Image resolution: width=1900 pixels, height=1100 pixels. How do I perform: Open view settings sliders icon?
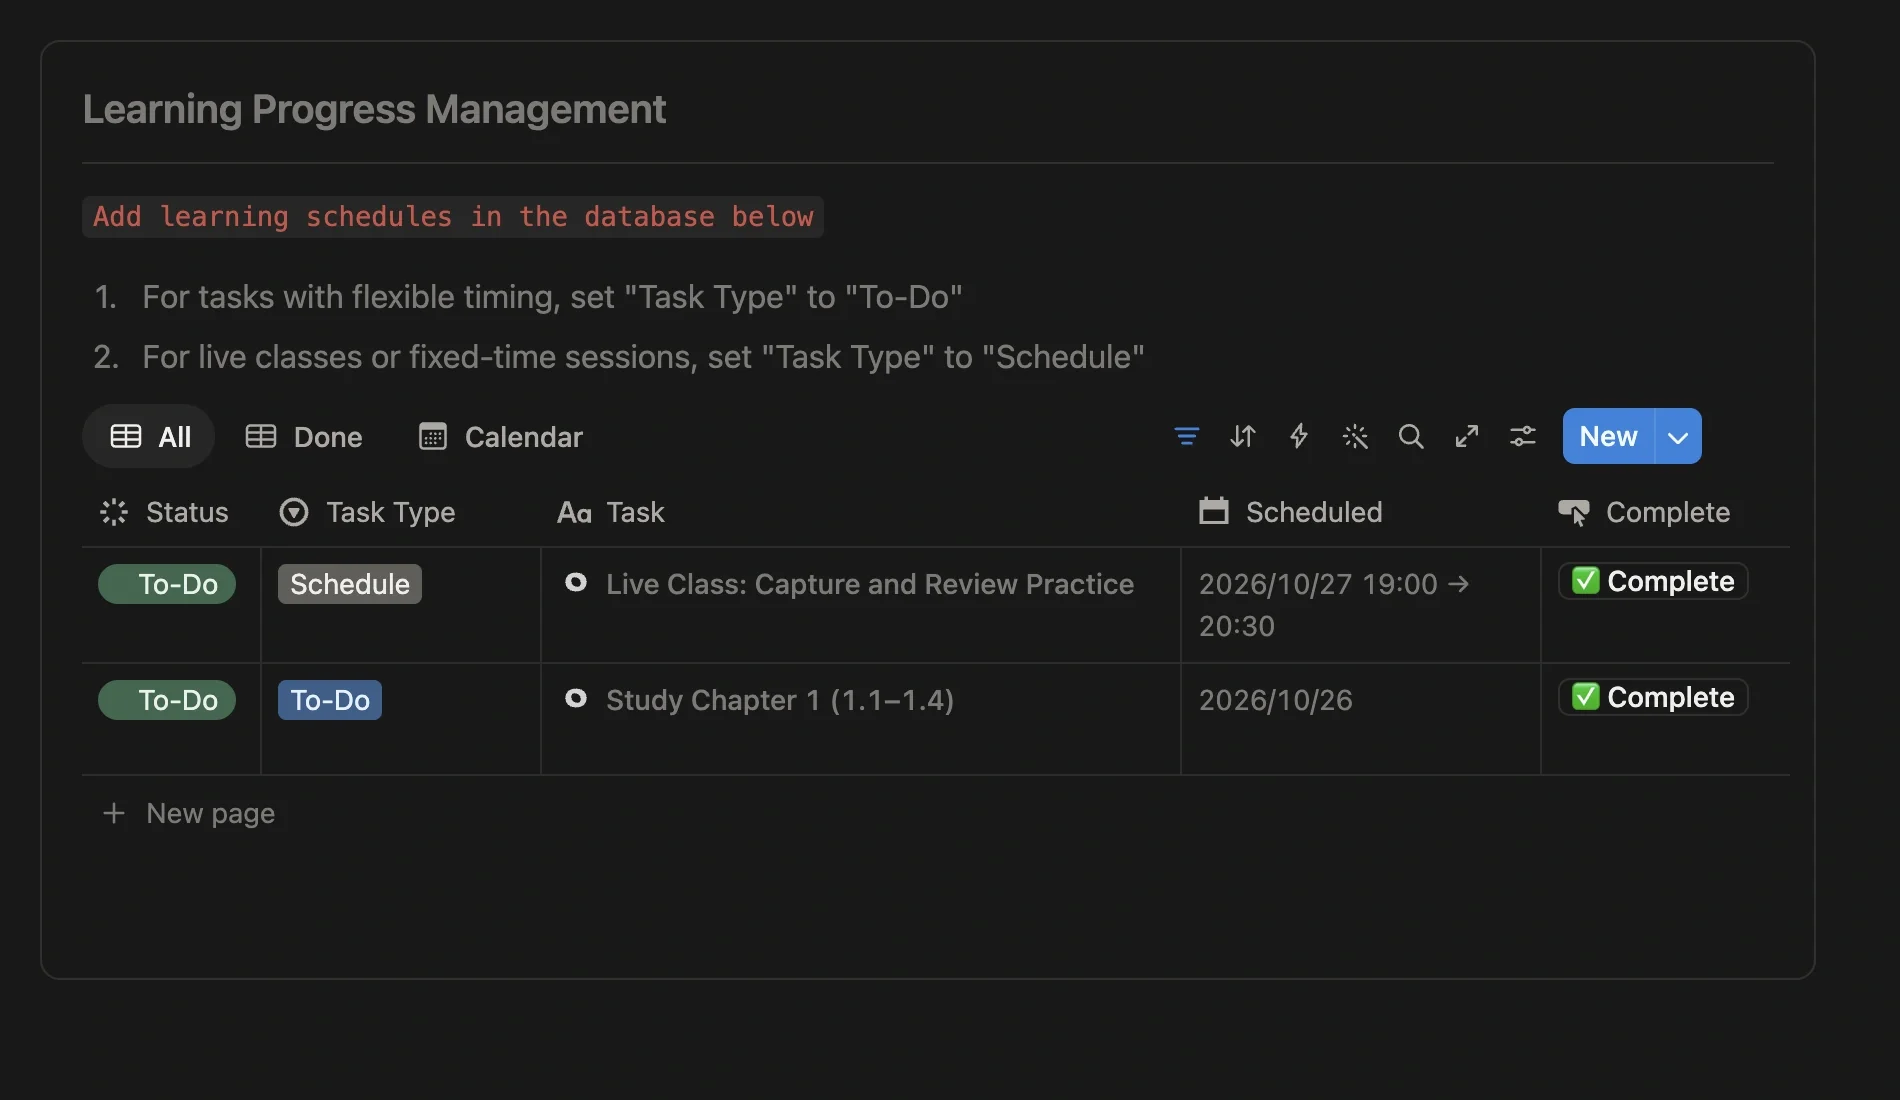pos(1523,436)
